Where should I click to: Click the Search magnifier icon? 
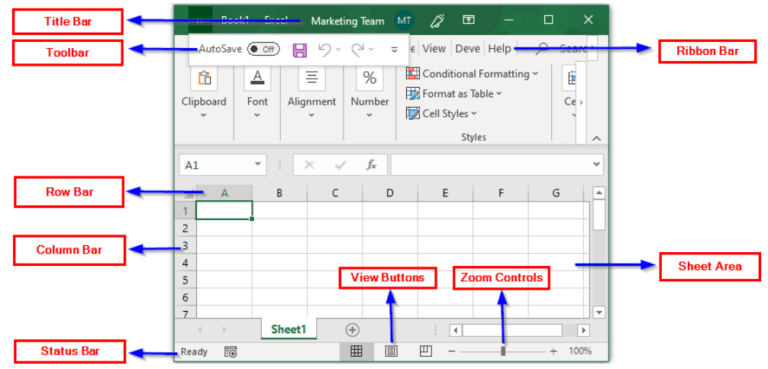click(542, 48)
